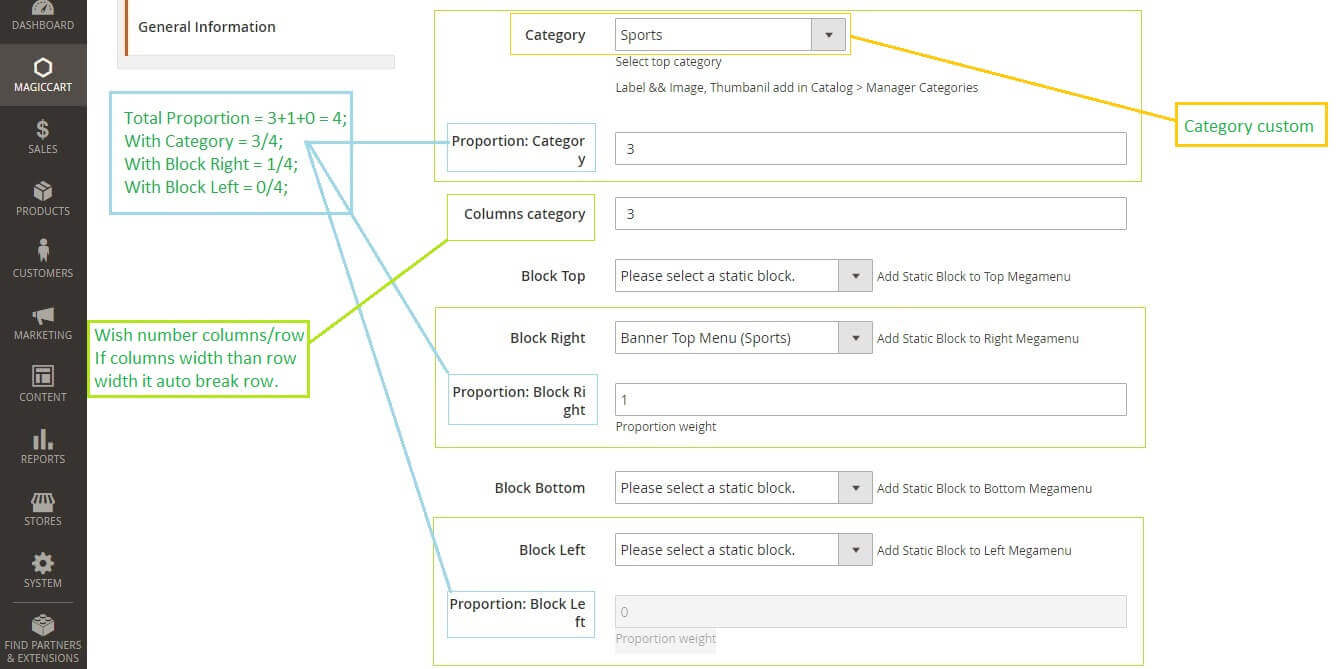The width and height of the screenshot is (1343, 669).
Task: Focus the Columns category input field
Action: (870, 214)
